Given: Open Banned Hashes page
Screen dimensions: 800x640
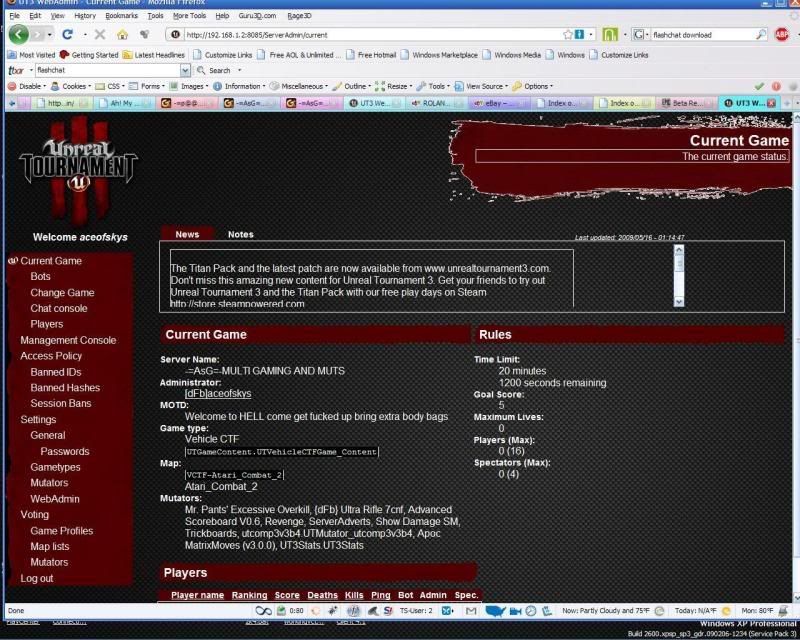Looking at the screenshot, I should [x=65, y=387].
